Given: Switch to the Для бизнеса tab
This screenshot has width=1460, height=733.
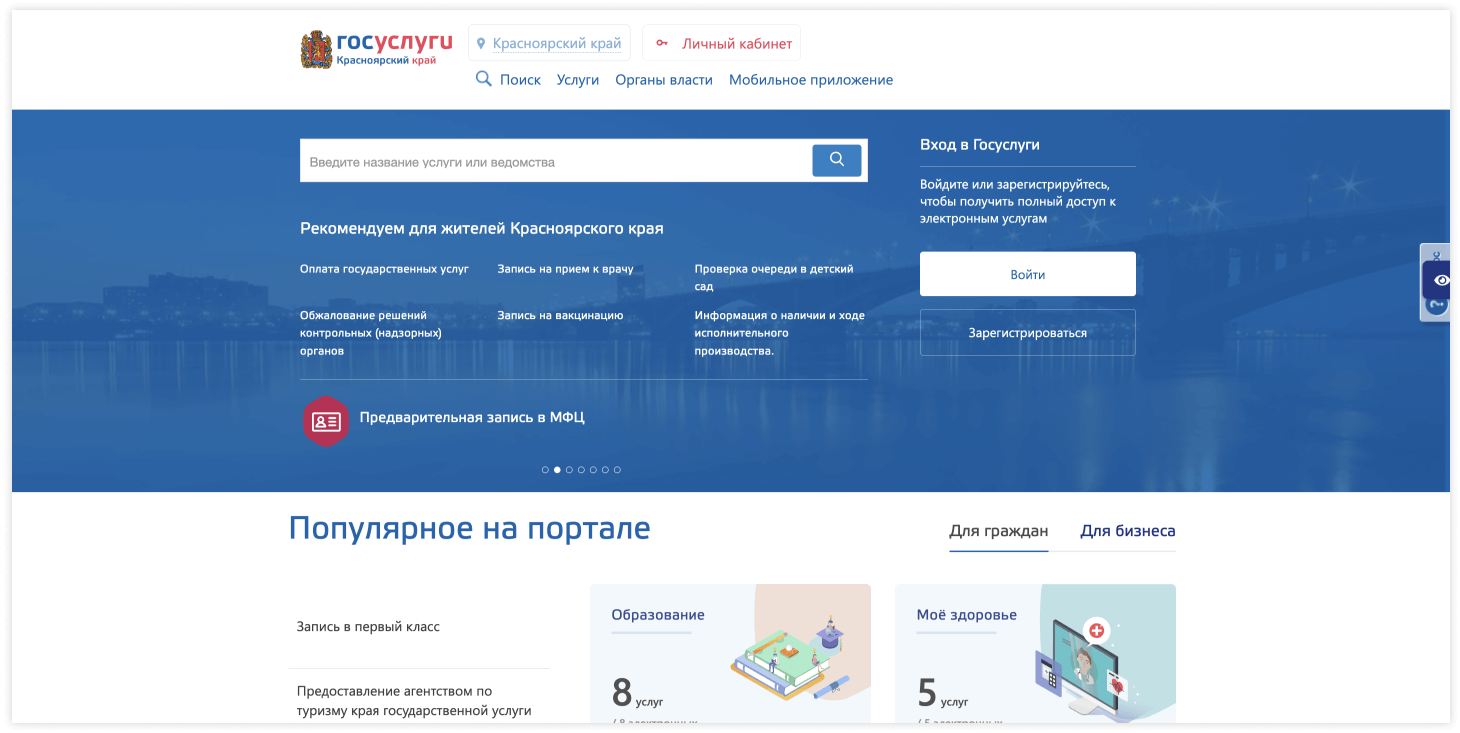Looking at the screenshot, I should click(1127, 531).
